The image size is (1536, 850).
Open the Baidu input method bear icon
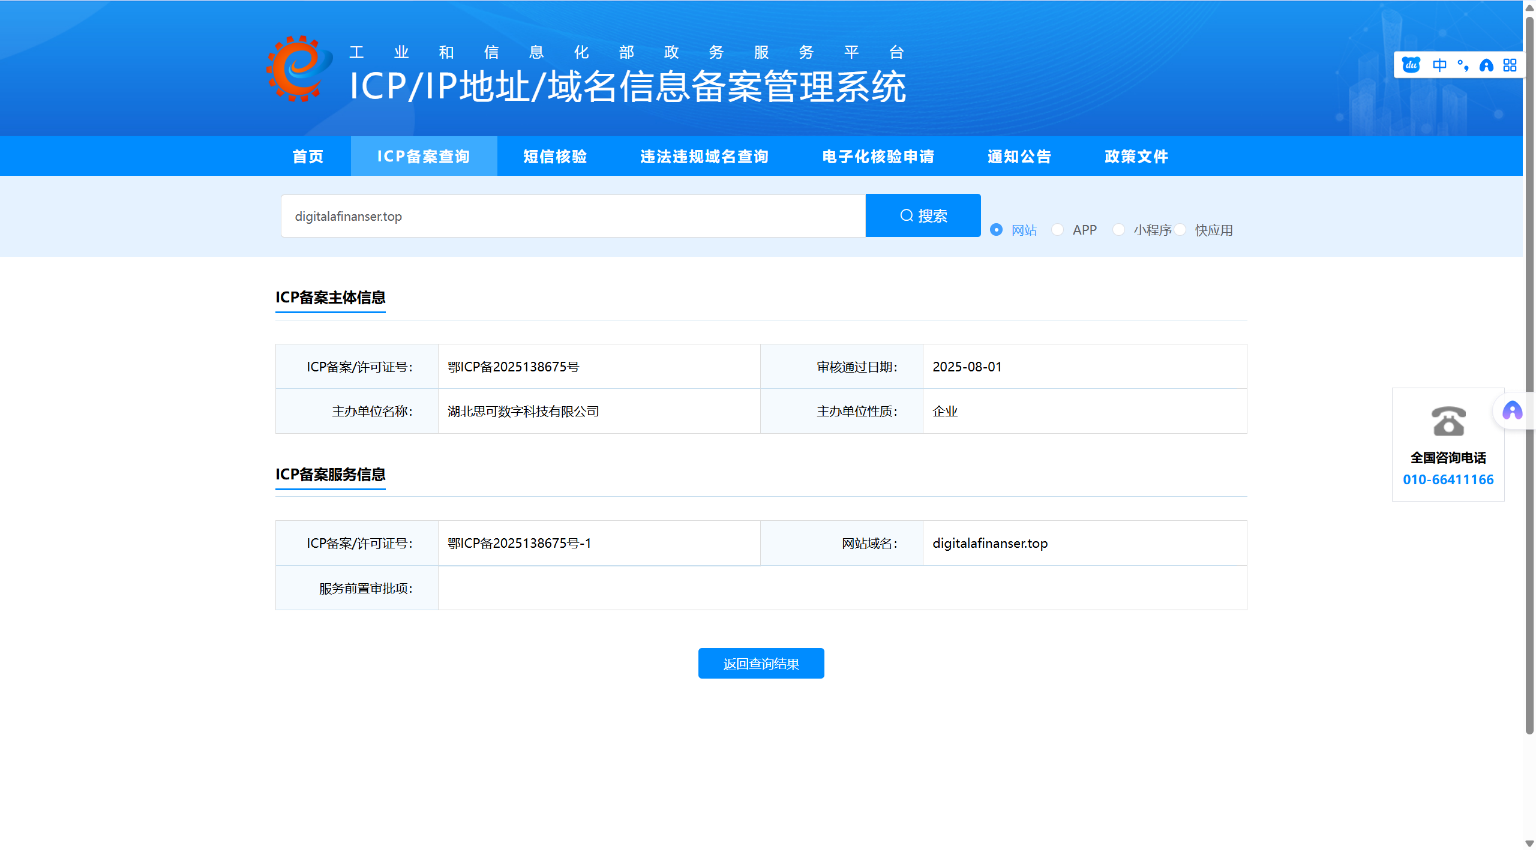click(x=1411, y=65)
